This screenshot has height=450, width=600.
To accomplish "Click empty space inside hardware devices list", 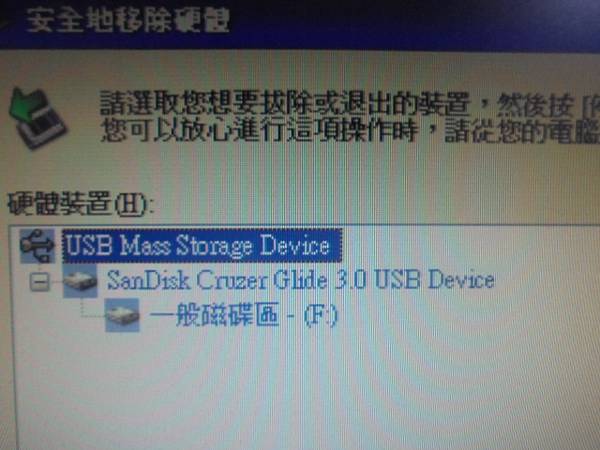I will pyautogui.click(x=306, y=383).
